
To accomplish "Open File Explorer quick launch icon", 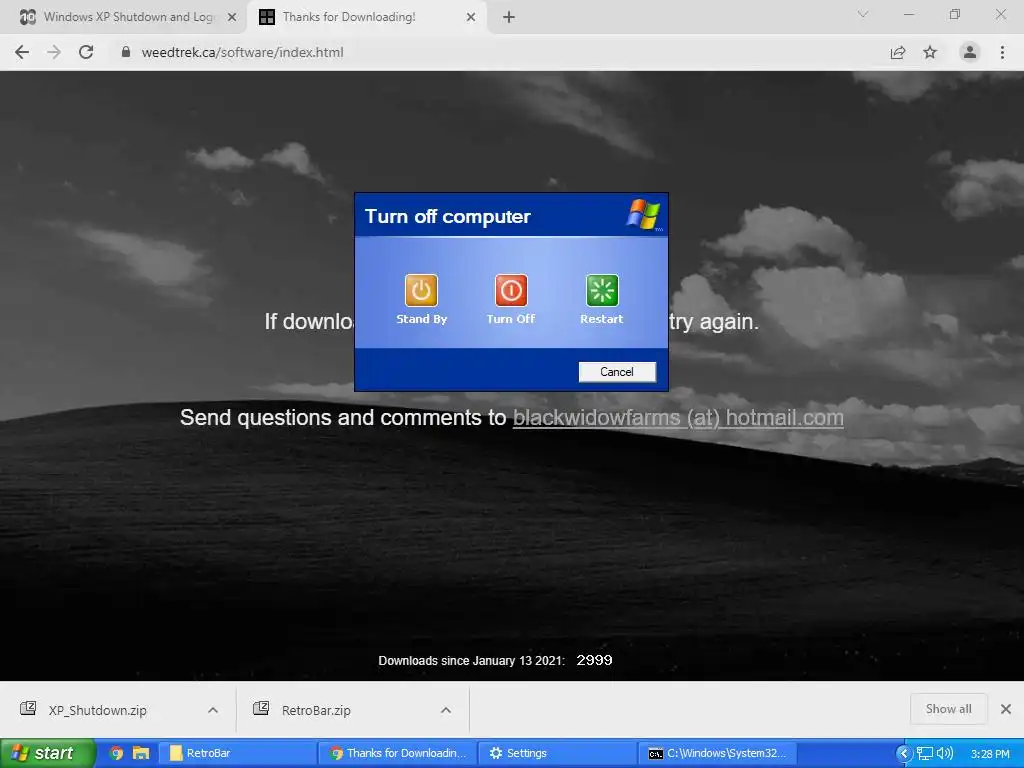I will click(x=141, y=753).
